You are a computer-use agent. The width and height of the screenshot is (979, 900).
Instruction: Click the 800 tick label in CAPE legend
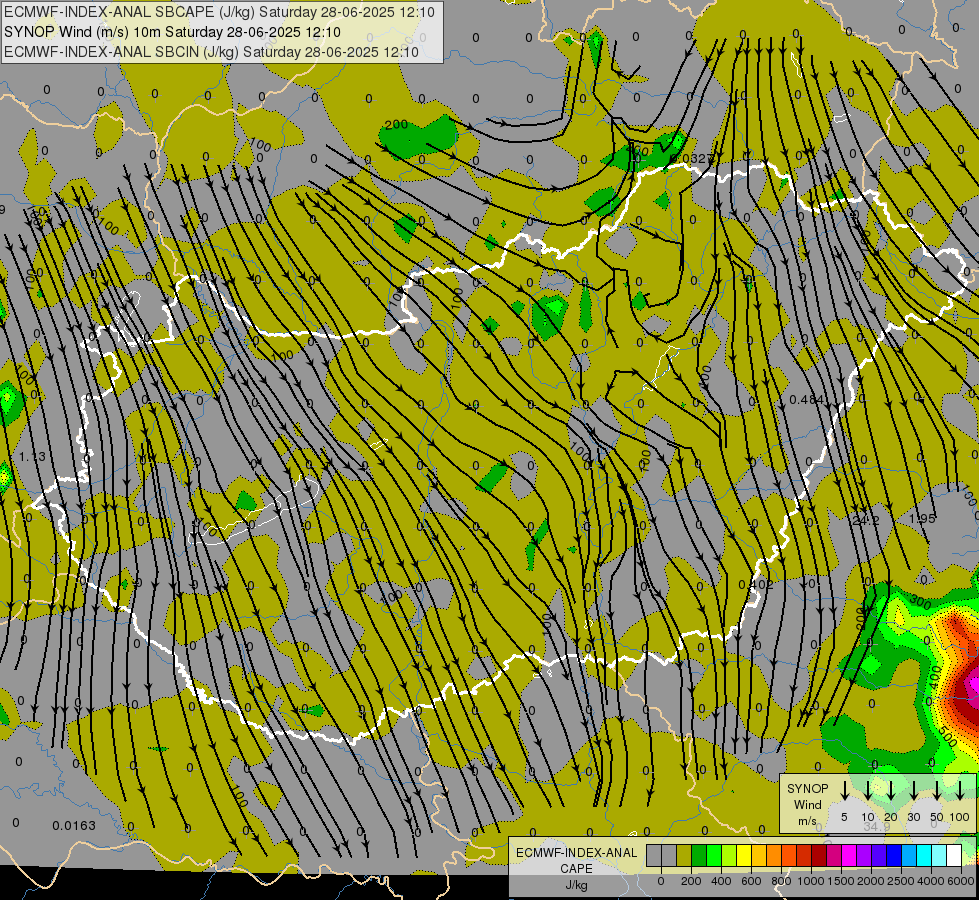781,881
